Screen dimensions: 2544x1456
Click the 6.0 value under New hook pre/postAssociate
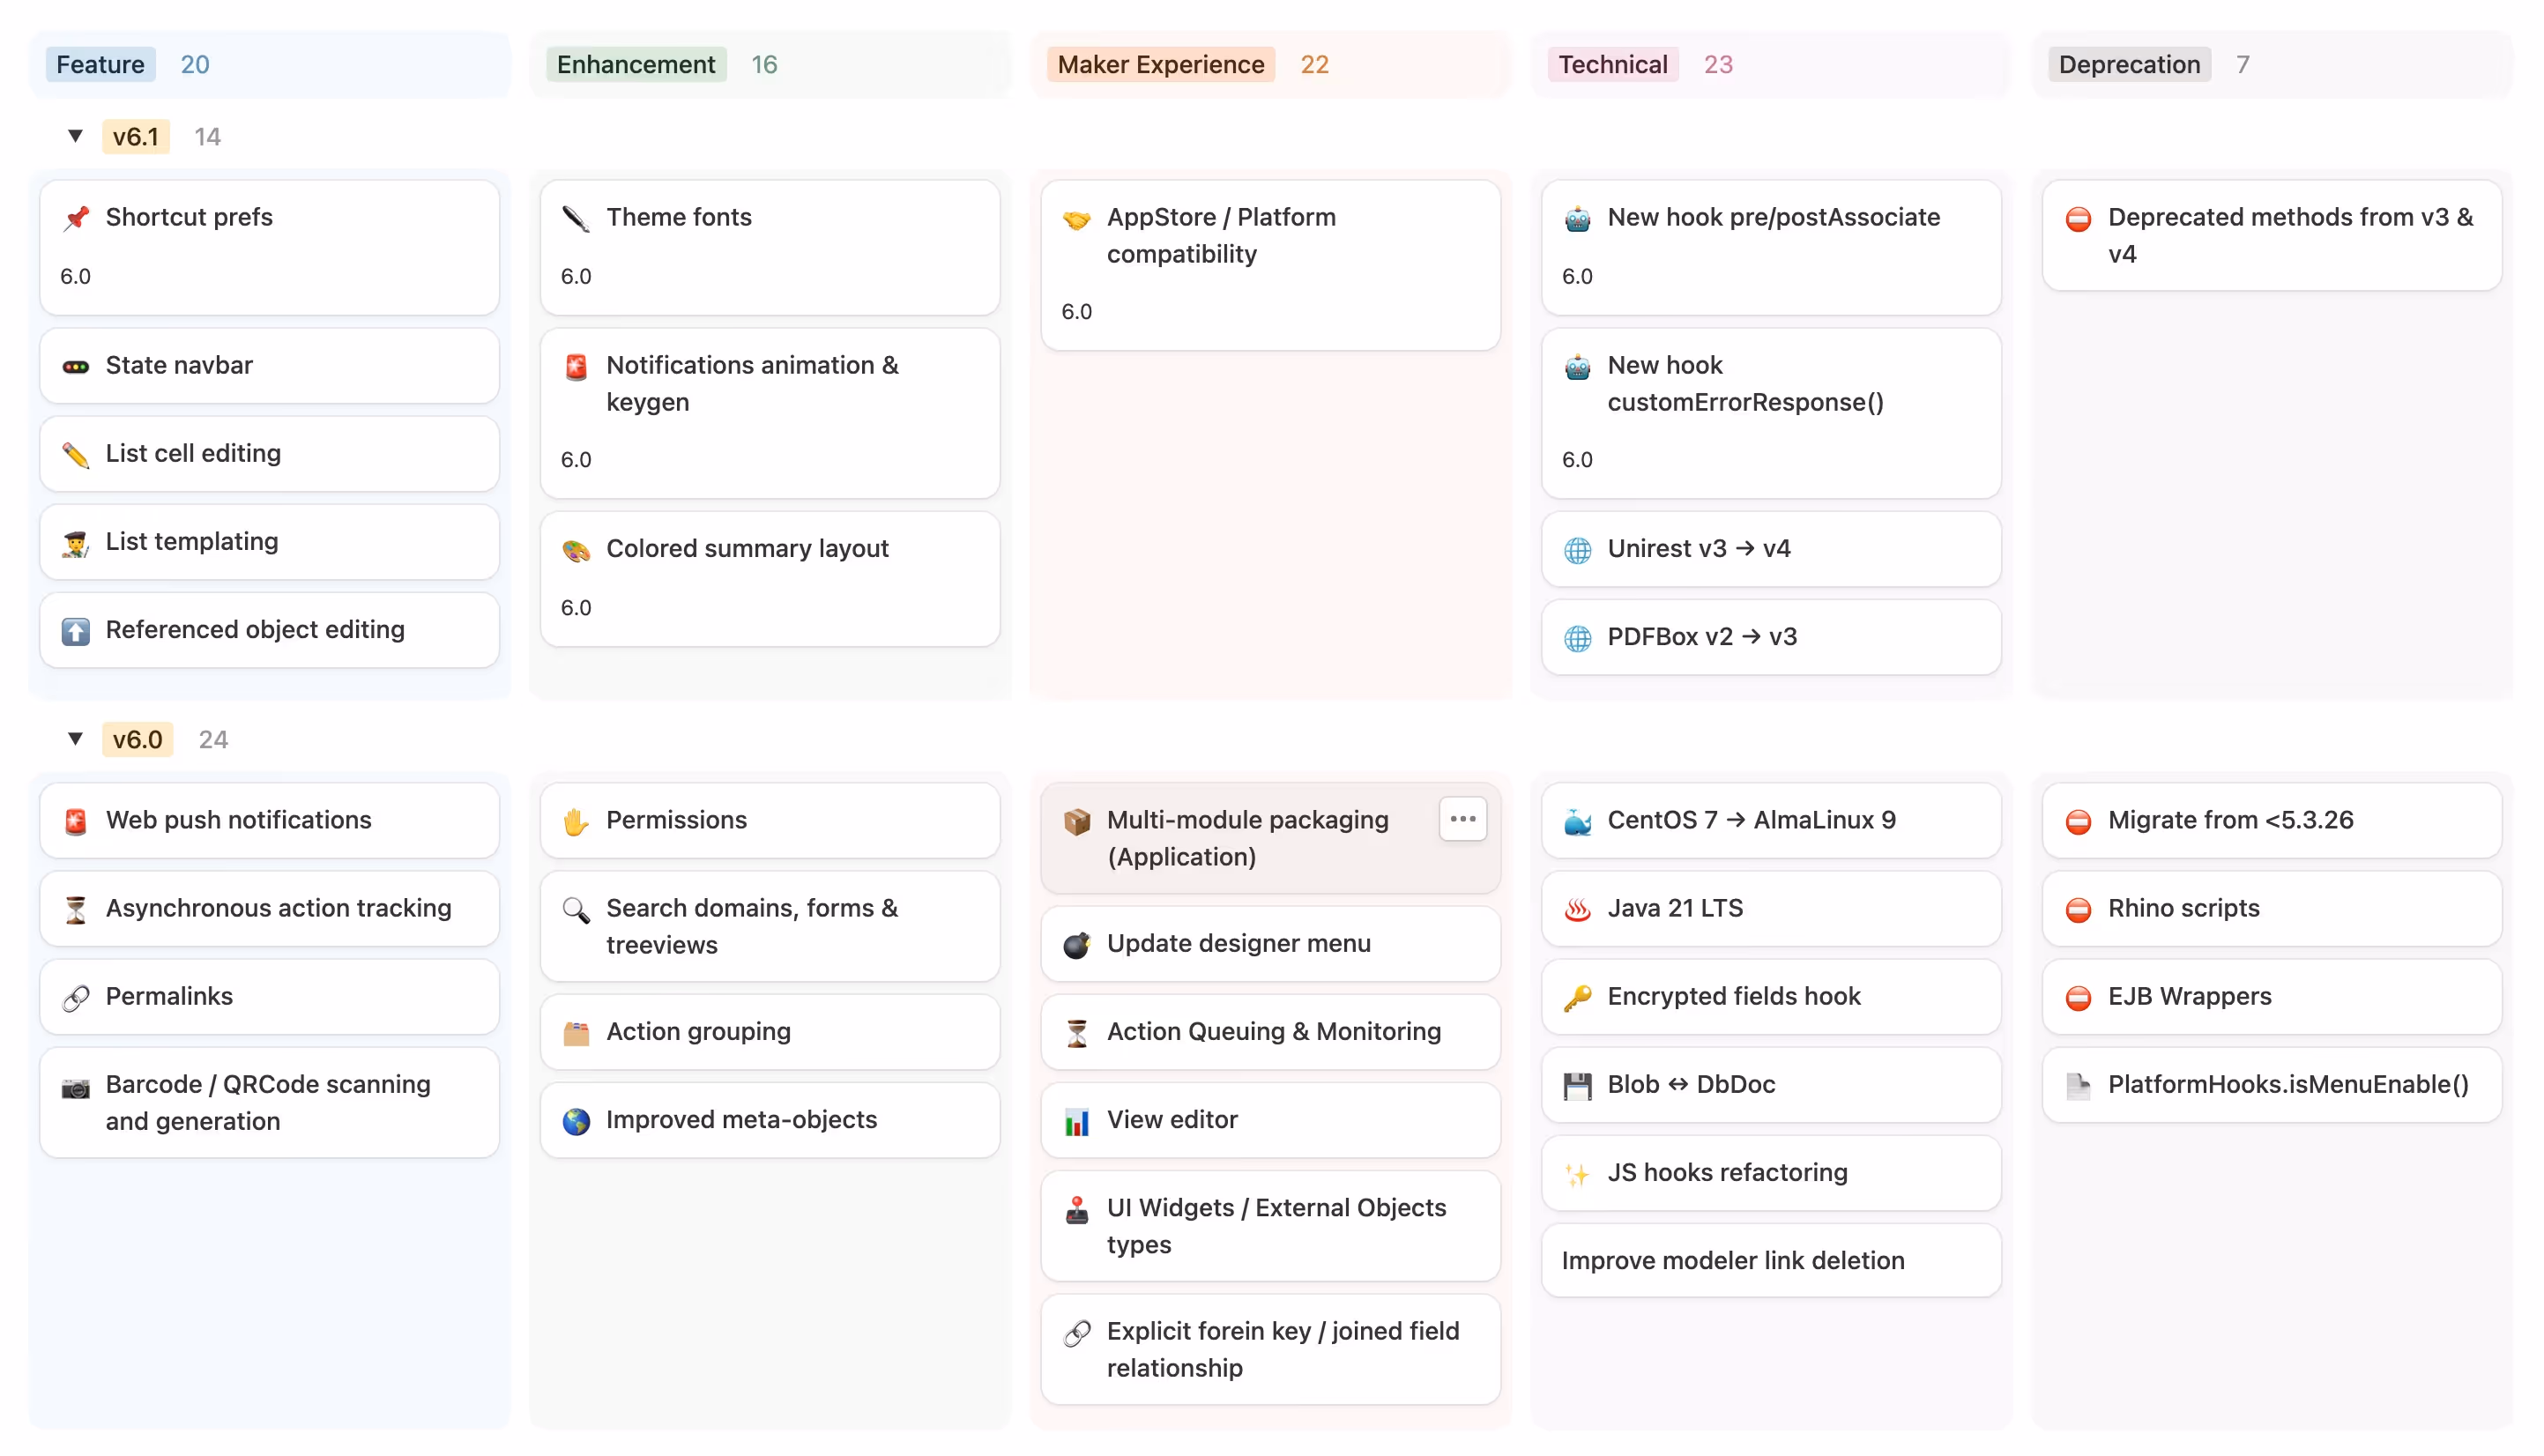(1578, 276)
